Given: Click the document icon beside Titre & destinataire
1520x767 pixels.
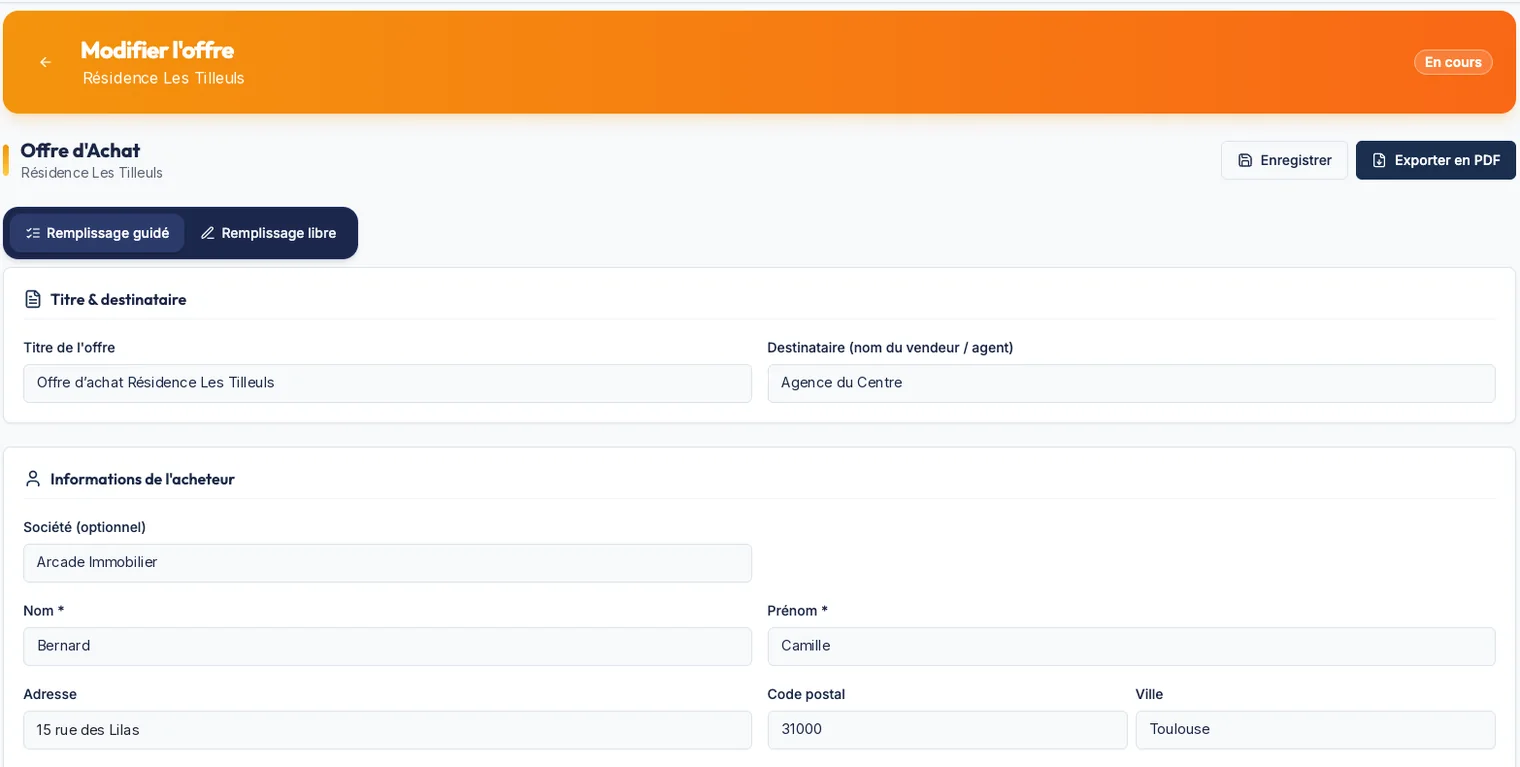Looking at the screenshot, I should pyautogui.click(x=33, y=299).
